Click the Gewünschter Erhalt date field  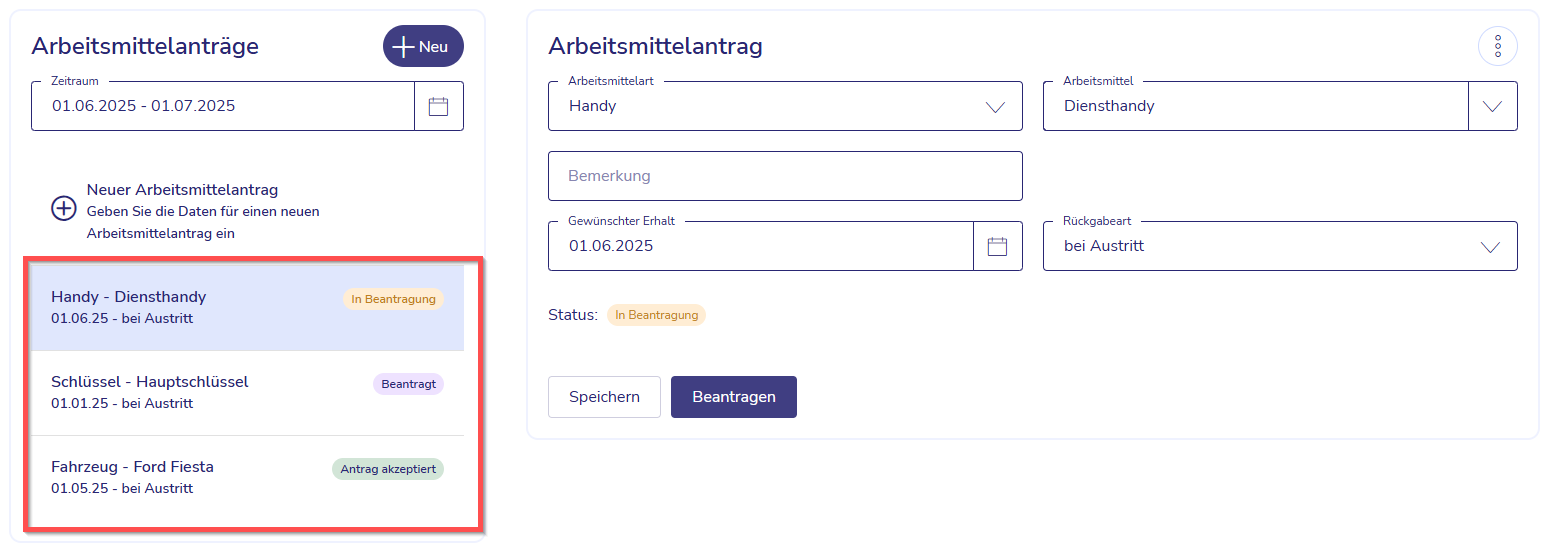pos(761,246)
